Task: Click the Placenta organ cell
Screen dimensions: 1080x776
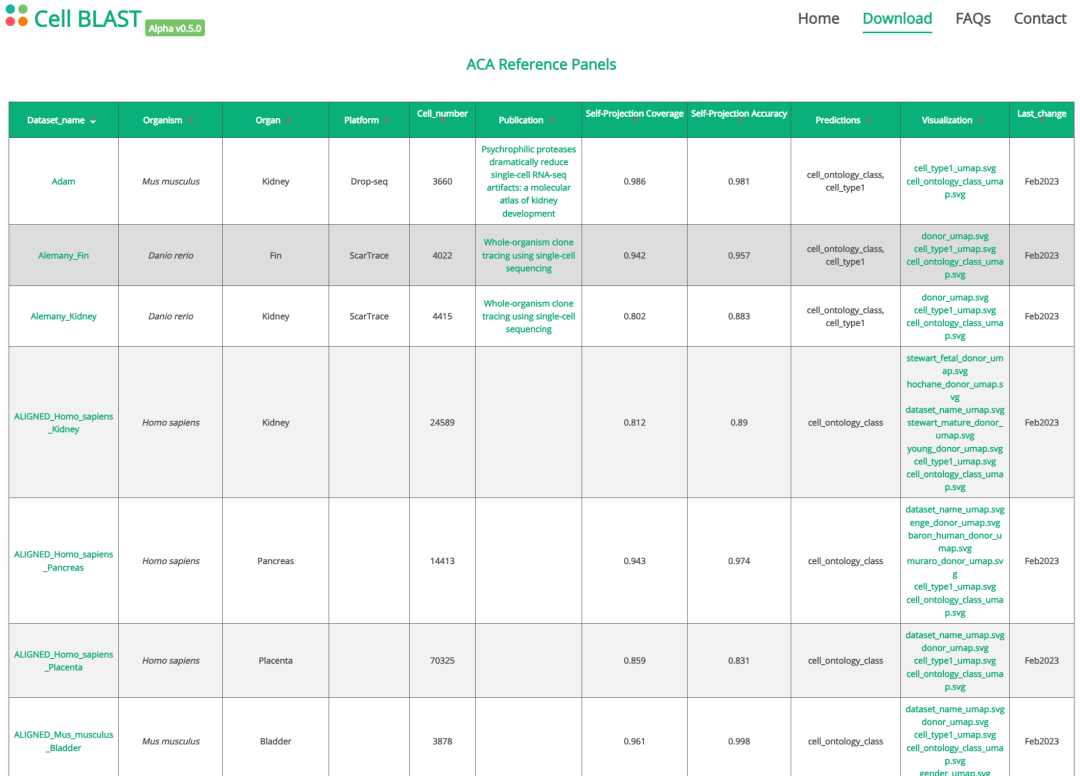Action: tap(276, 661)
